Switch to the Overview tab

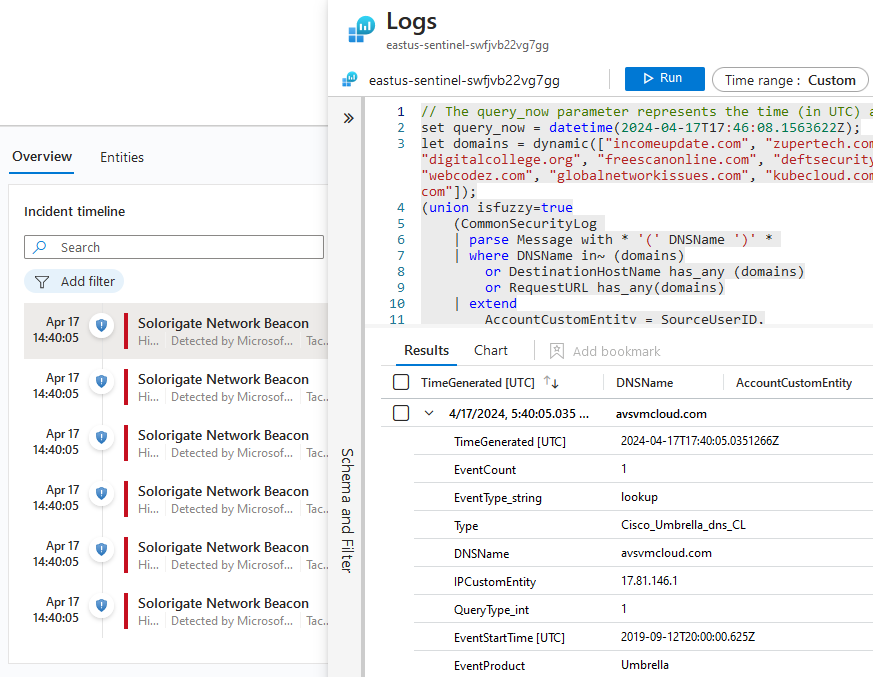(42, 156)
